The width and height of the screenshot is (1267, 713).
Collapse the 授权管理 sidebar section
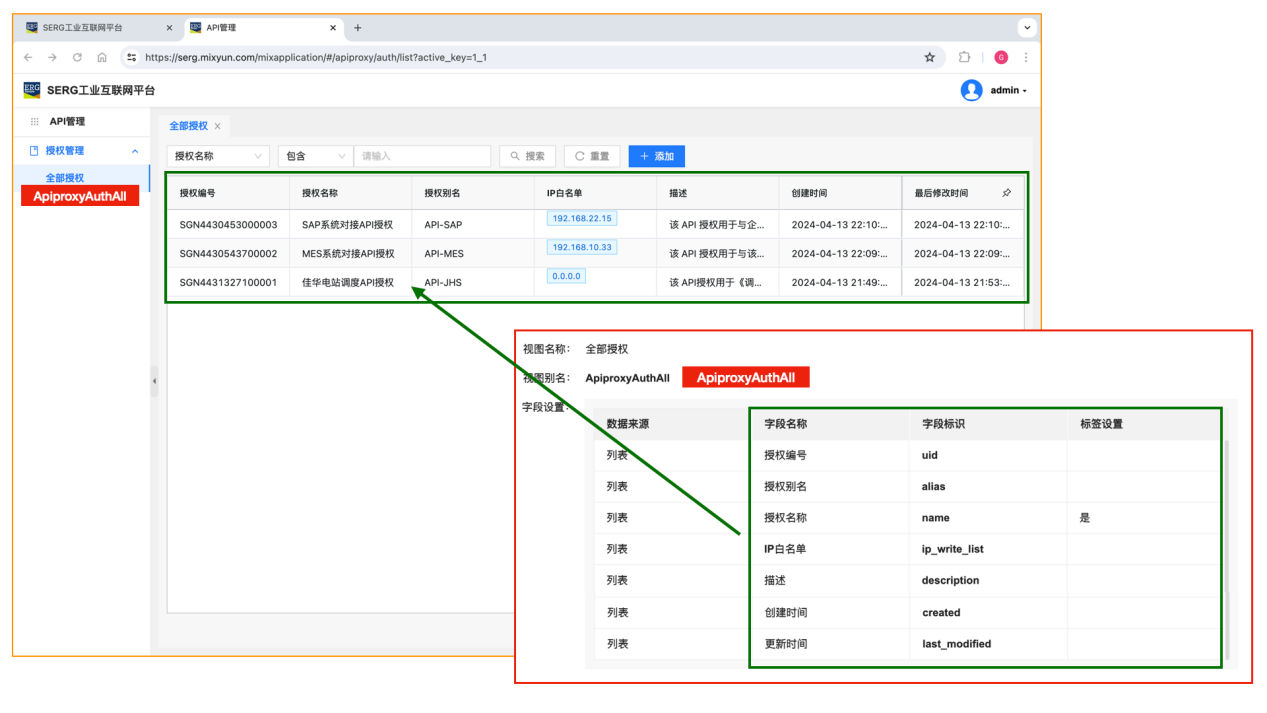135,151
